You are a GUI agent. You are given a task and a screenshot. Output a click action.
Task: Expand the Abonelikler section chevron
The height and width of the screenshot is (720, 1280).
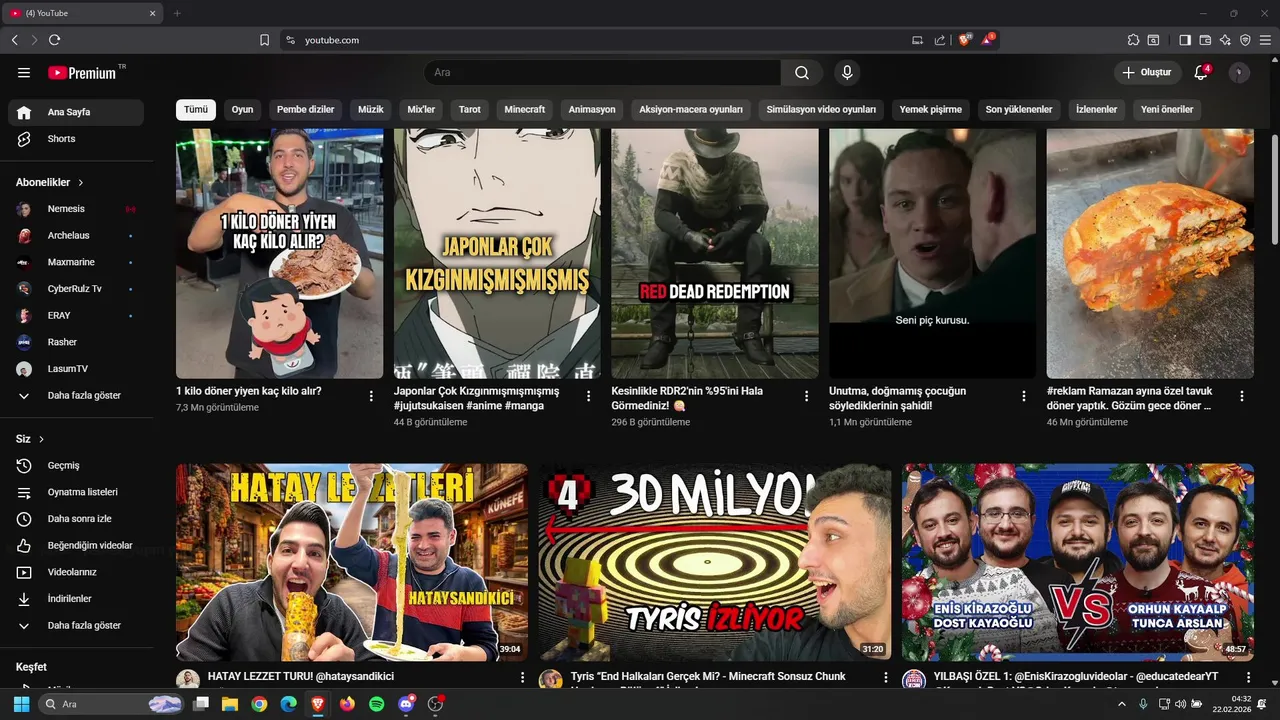pos(81,183)
